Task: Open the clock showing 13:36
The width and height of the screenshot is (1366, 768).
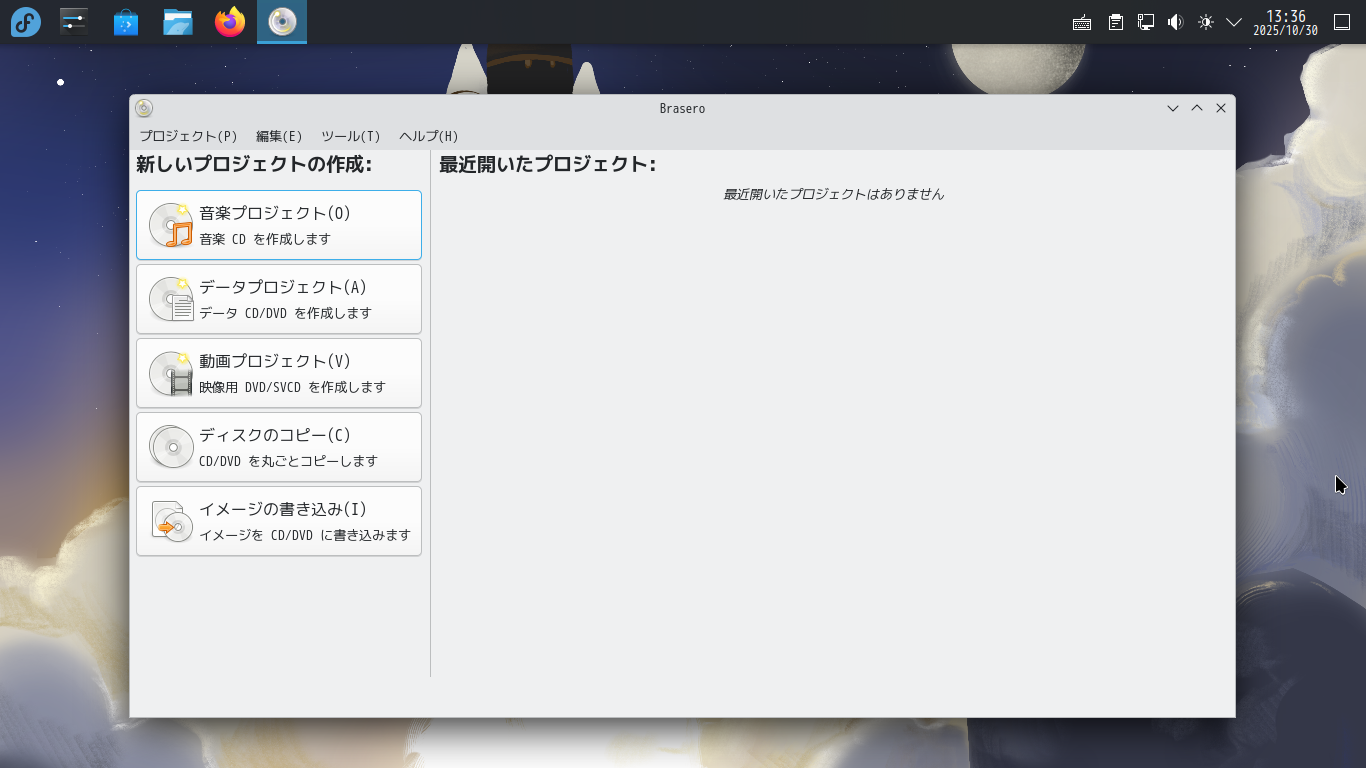Action: coord(1286,22)
